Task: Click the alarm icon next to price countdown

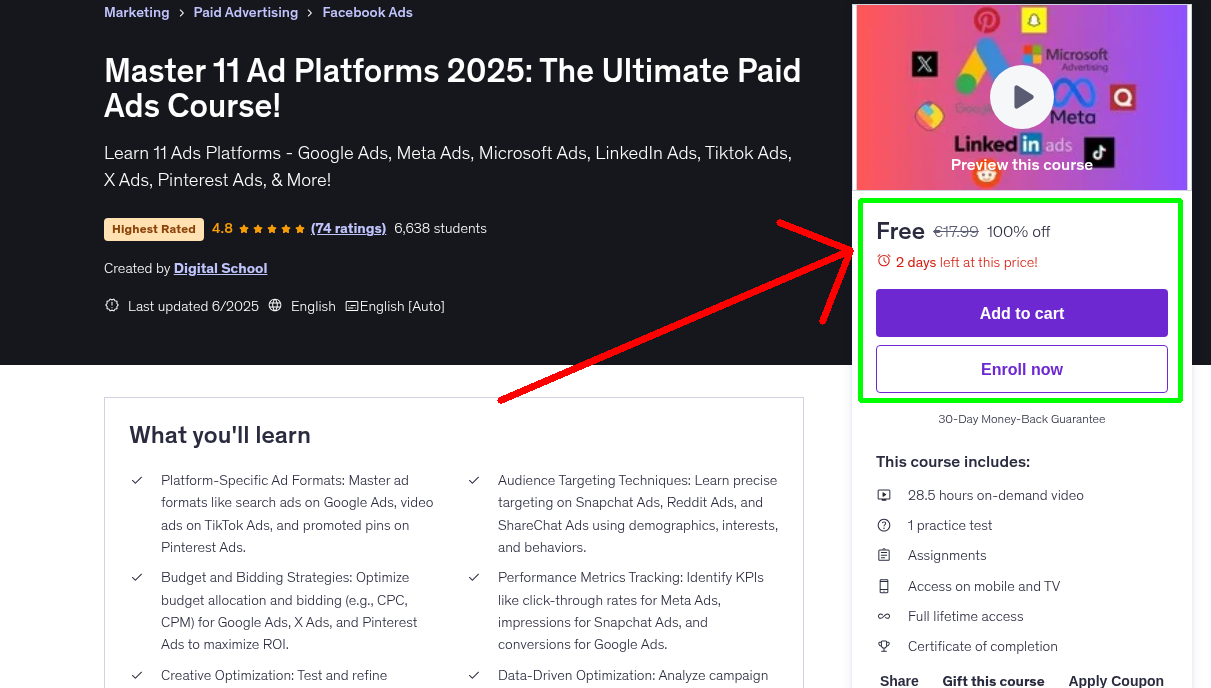Action: point(884,260)
